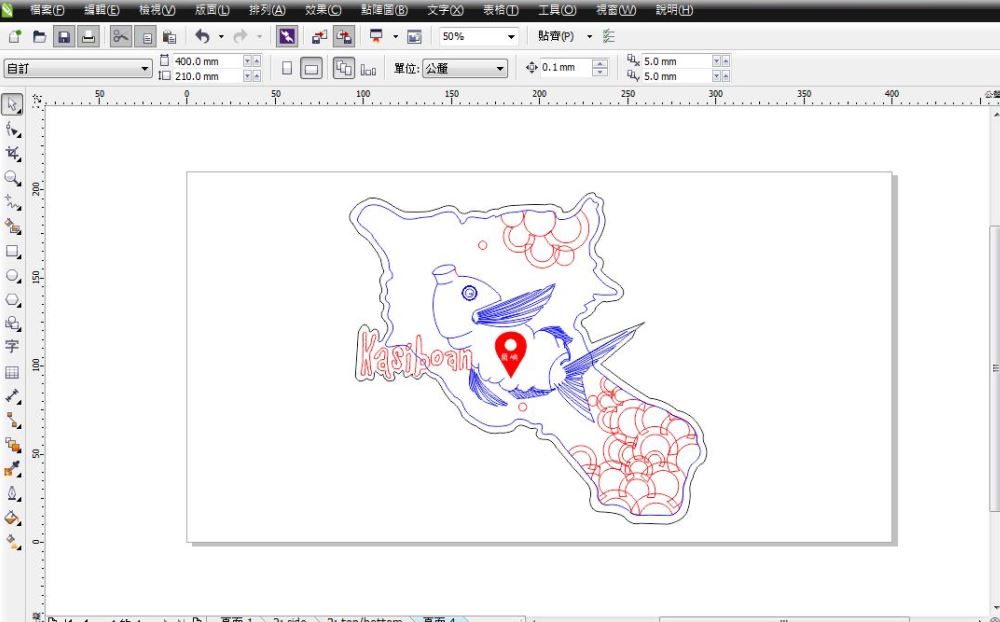Open the 點陣圖(B) menu
The width and height of the screenshot is (1000, 622).
pyautogui.click(x=384, y=10)
